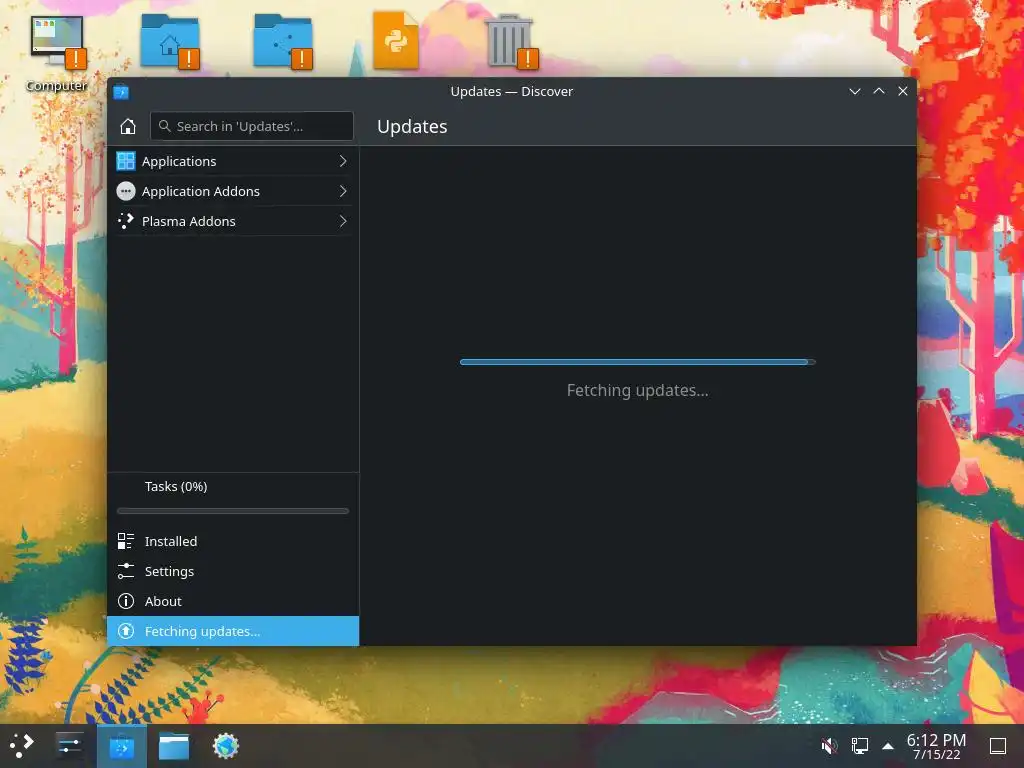The image size is (1024, 768).
Task: Expand the Application Addons chevron arrow
Action: (343, 191)
